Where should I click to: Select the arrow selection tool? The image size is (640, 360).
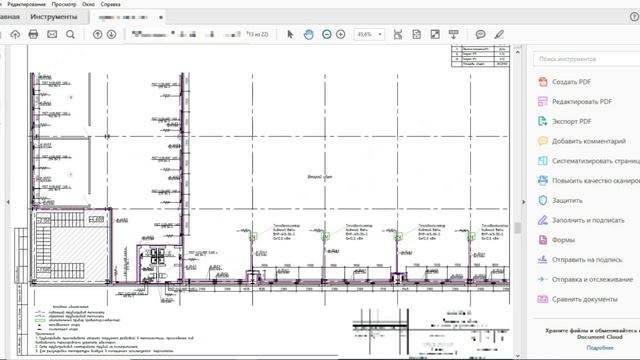[290, 34]
